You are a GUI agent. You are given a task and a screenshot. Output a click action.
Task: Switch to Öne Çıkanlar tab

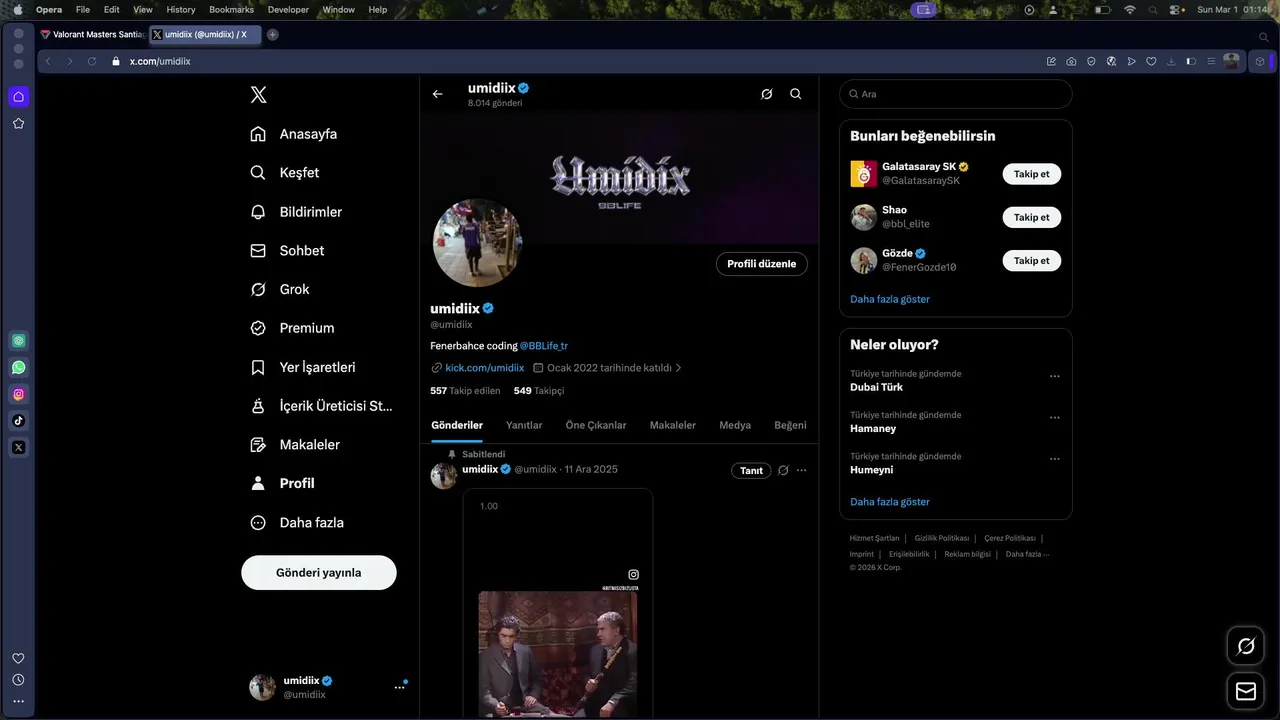[x=596, y=425]
